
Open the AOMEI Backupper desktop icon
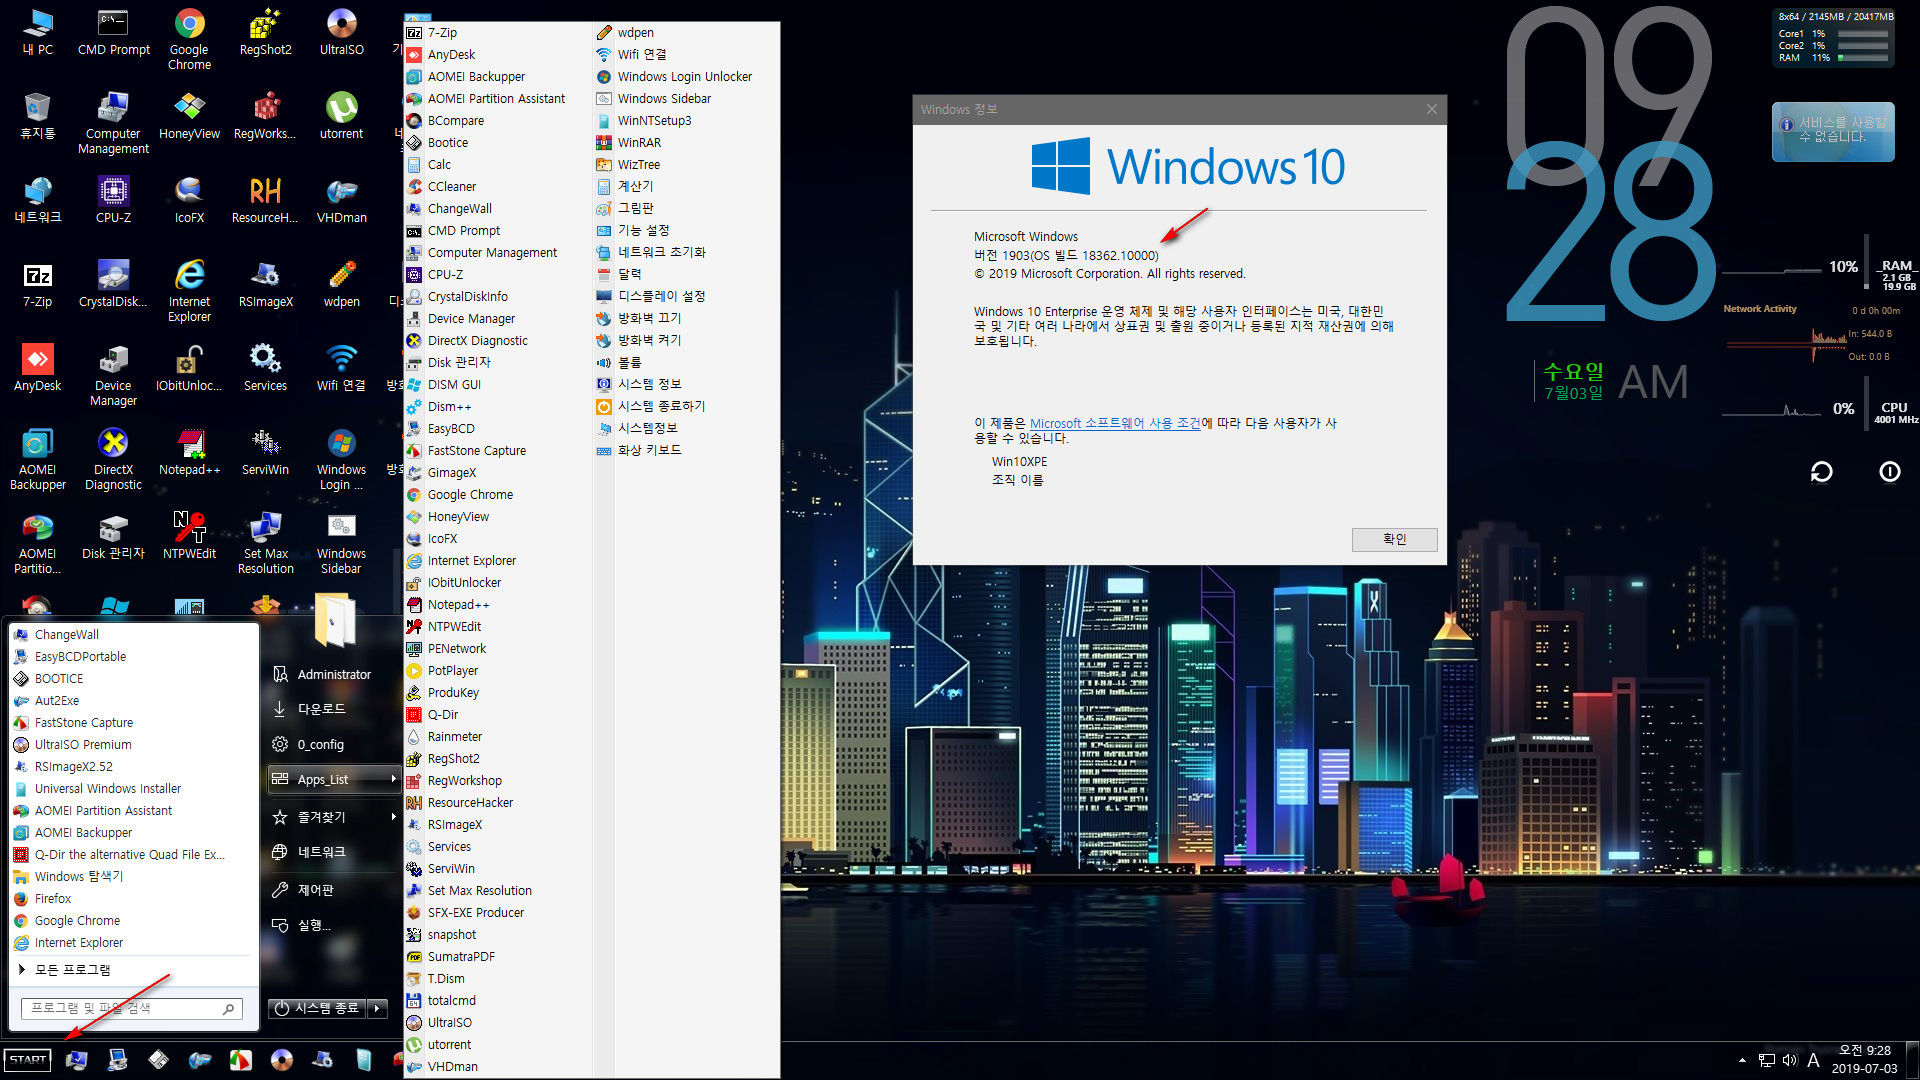[x=37, y=460]
